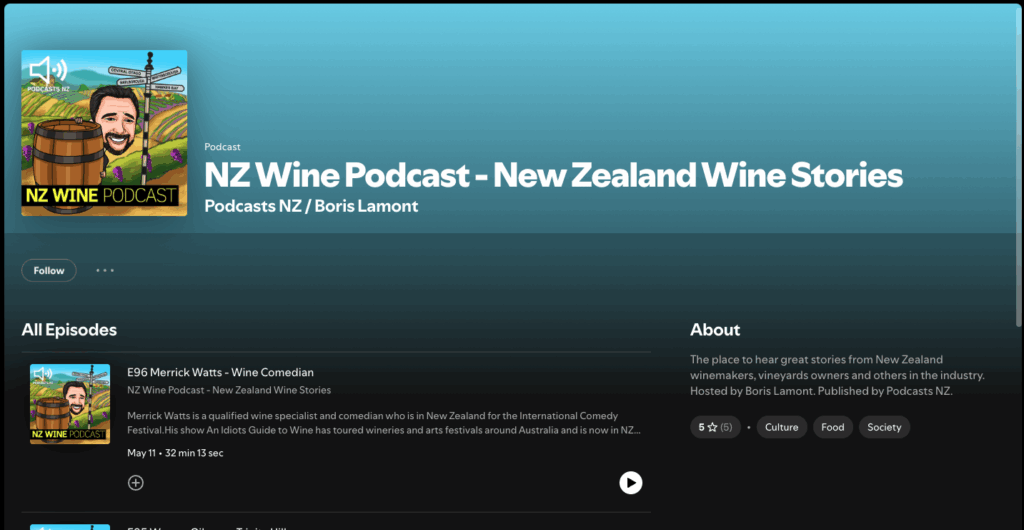
Task: Click the show name under the E96 title
Action: click(x=229, y=390)
